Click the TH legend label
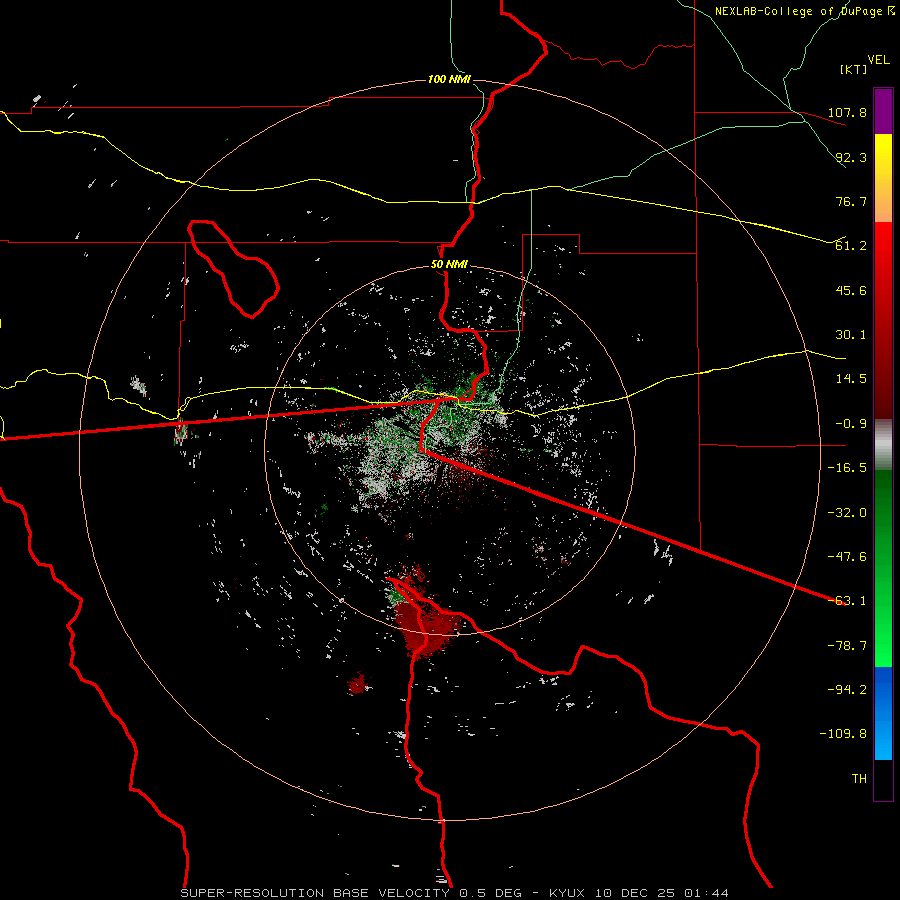Viewport: 900px width, 900px height. (x=859, y=779)
